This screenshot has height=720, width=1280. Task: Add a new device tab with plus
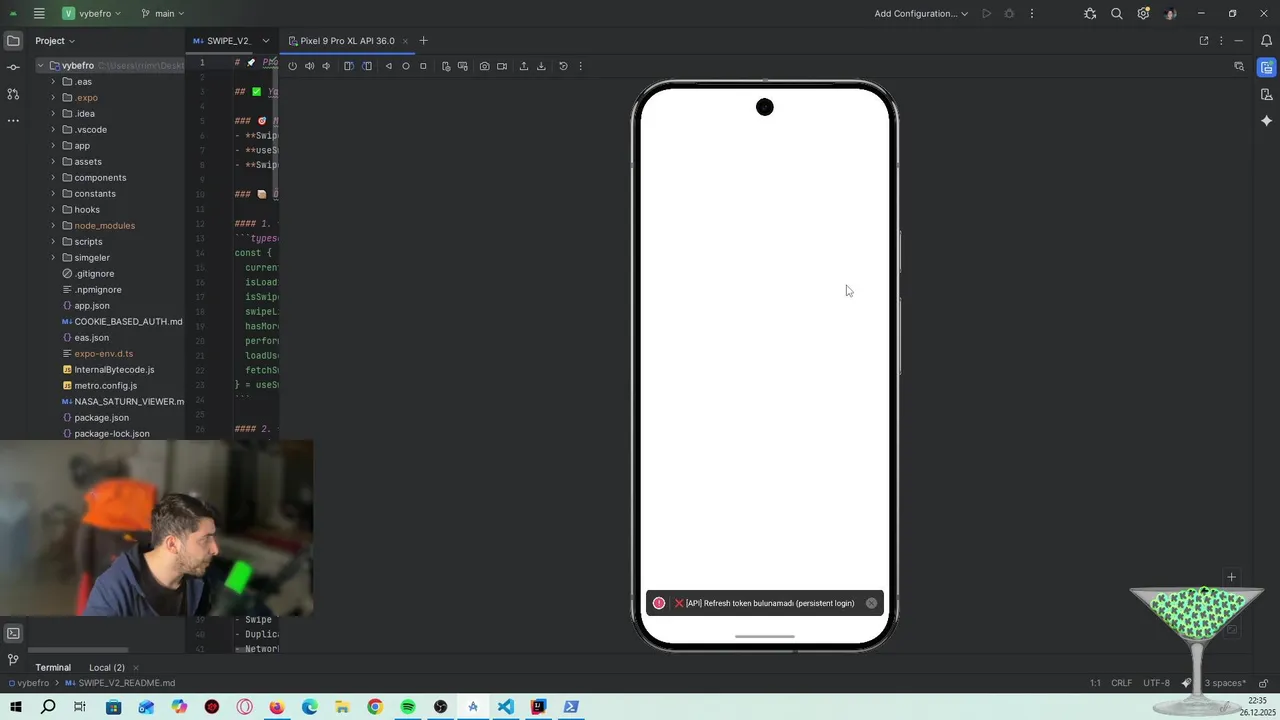click(423, 41)
